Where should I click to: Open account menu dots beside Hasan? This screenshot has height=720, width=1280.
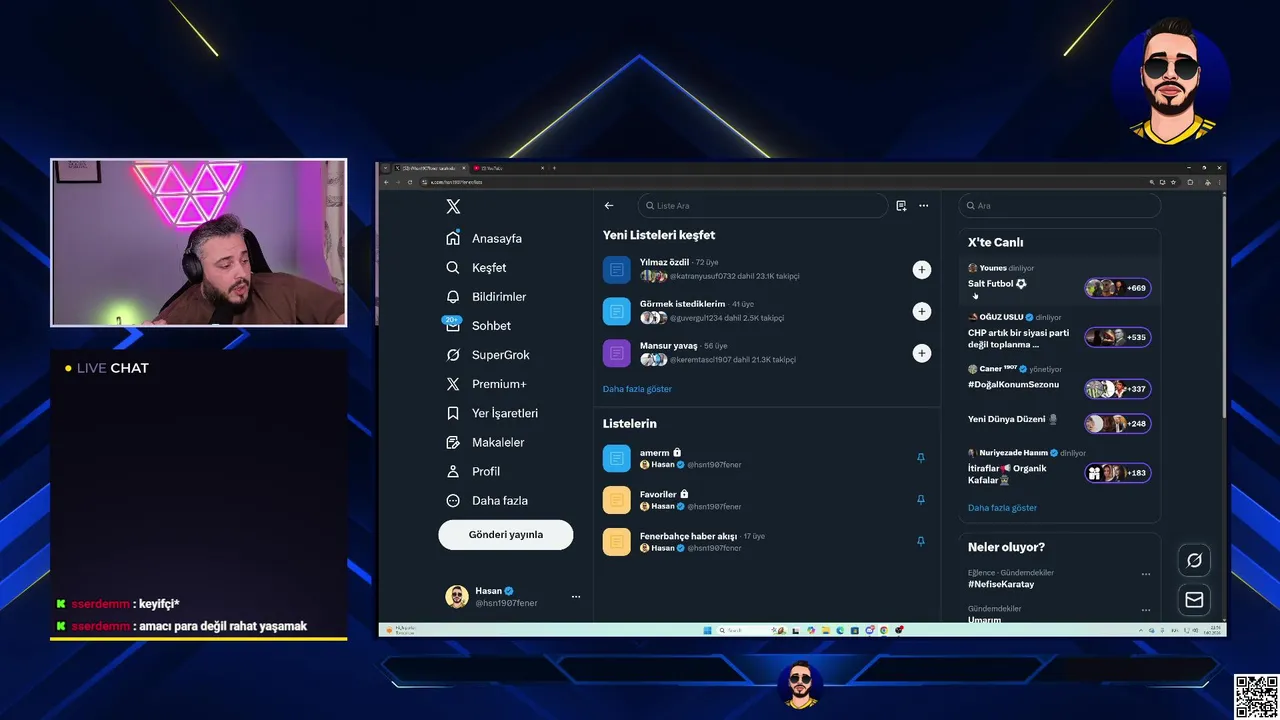click(x=576, y=597)
